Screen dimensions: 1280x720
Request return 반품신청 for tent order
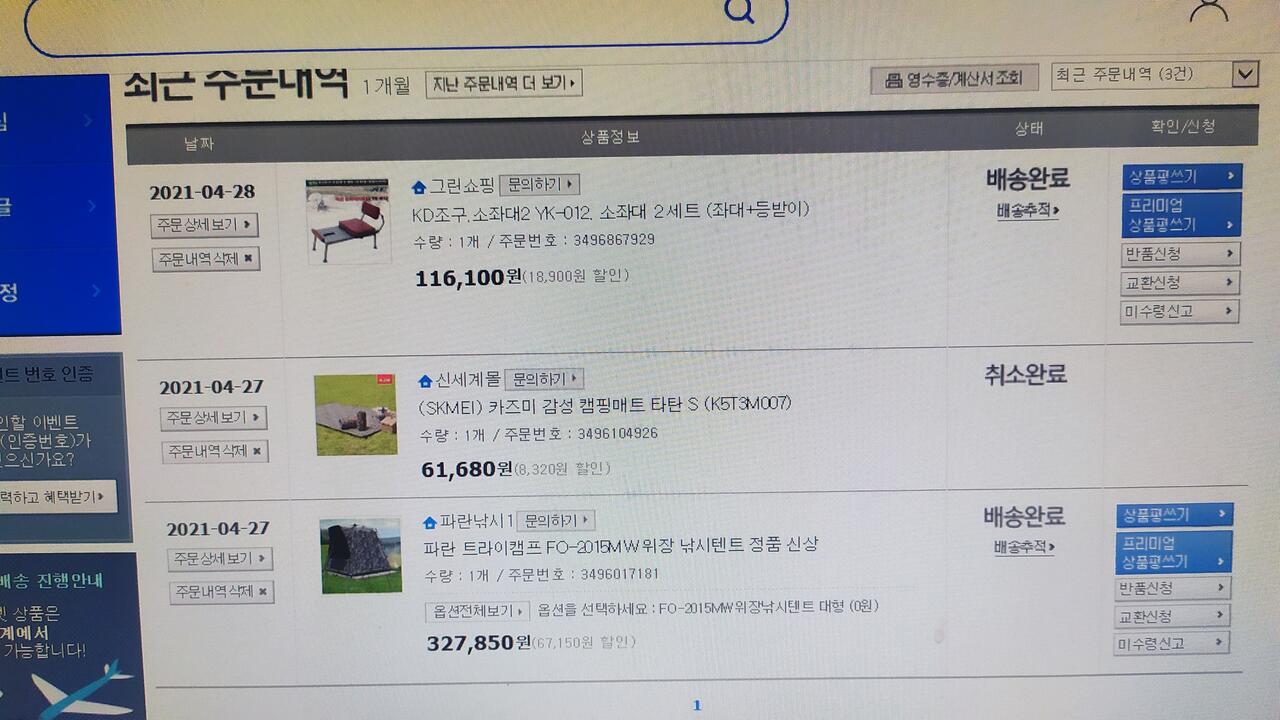tap(1173, 588)
